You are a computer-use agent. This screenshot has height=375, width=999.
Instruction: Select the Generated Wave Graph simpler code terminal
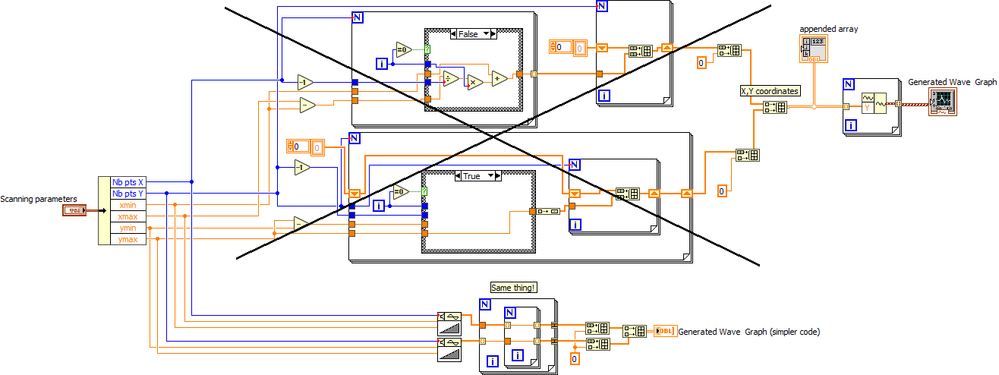click(665, 330)
